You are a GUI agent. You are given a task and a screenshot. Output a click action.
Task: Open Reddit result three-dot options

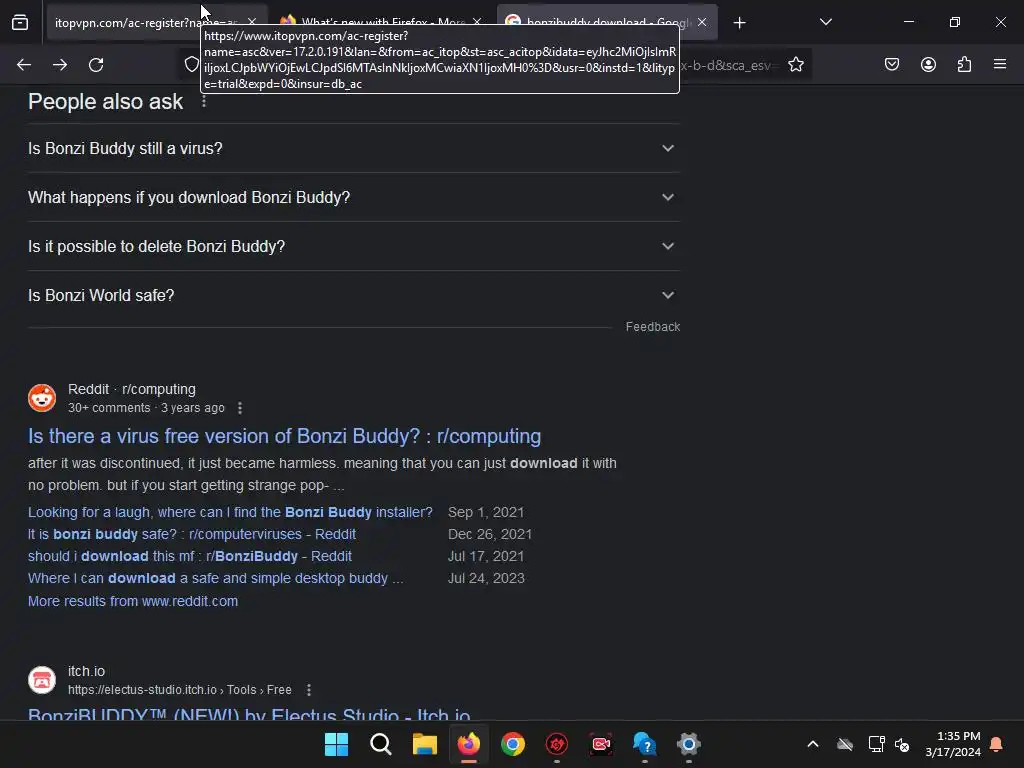click(x=240, y=408)
